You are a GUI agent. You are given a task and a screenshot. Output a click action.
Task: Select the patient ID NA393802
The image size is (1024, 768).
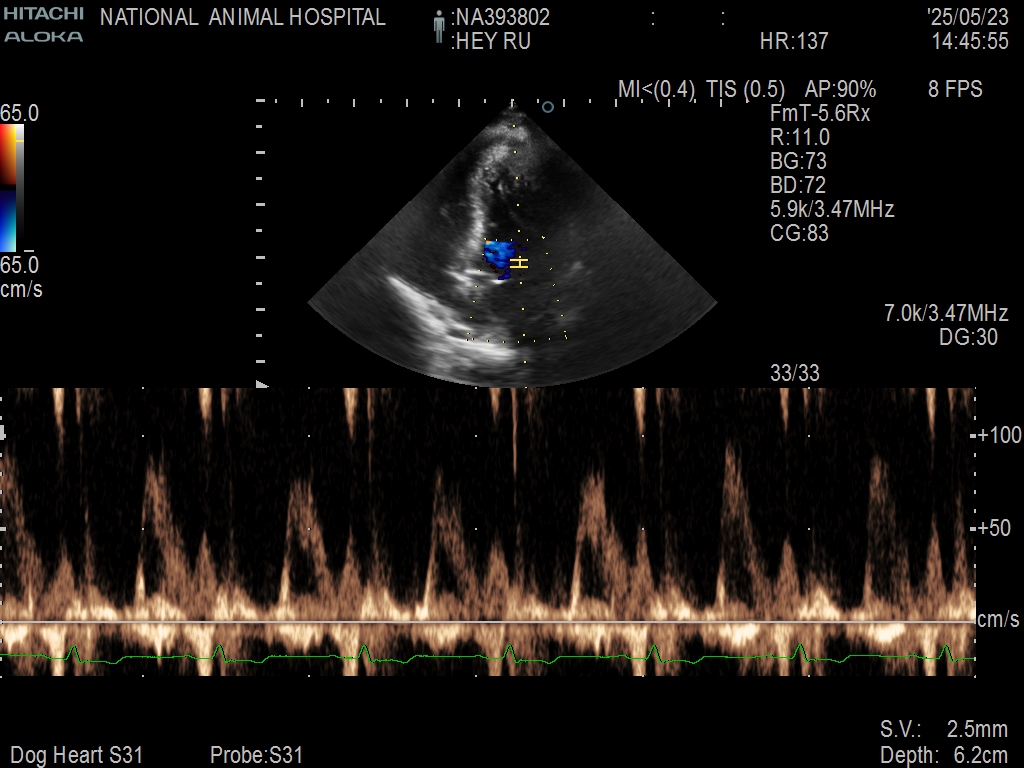click(502, 18)
